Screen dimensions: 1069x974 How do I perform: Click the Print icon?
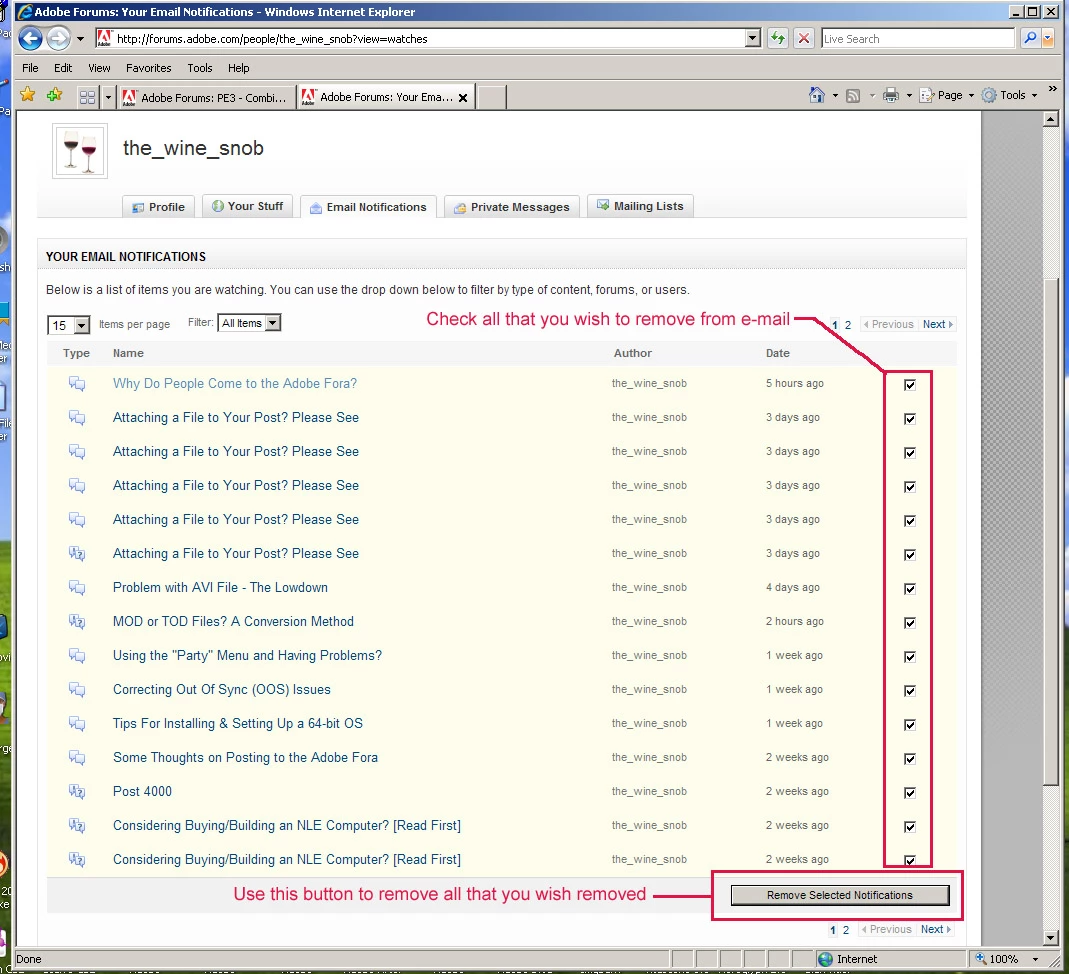coord(890,95)
